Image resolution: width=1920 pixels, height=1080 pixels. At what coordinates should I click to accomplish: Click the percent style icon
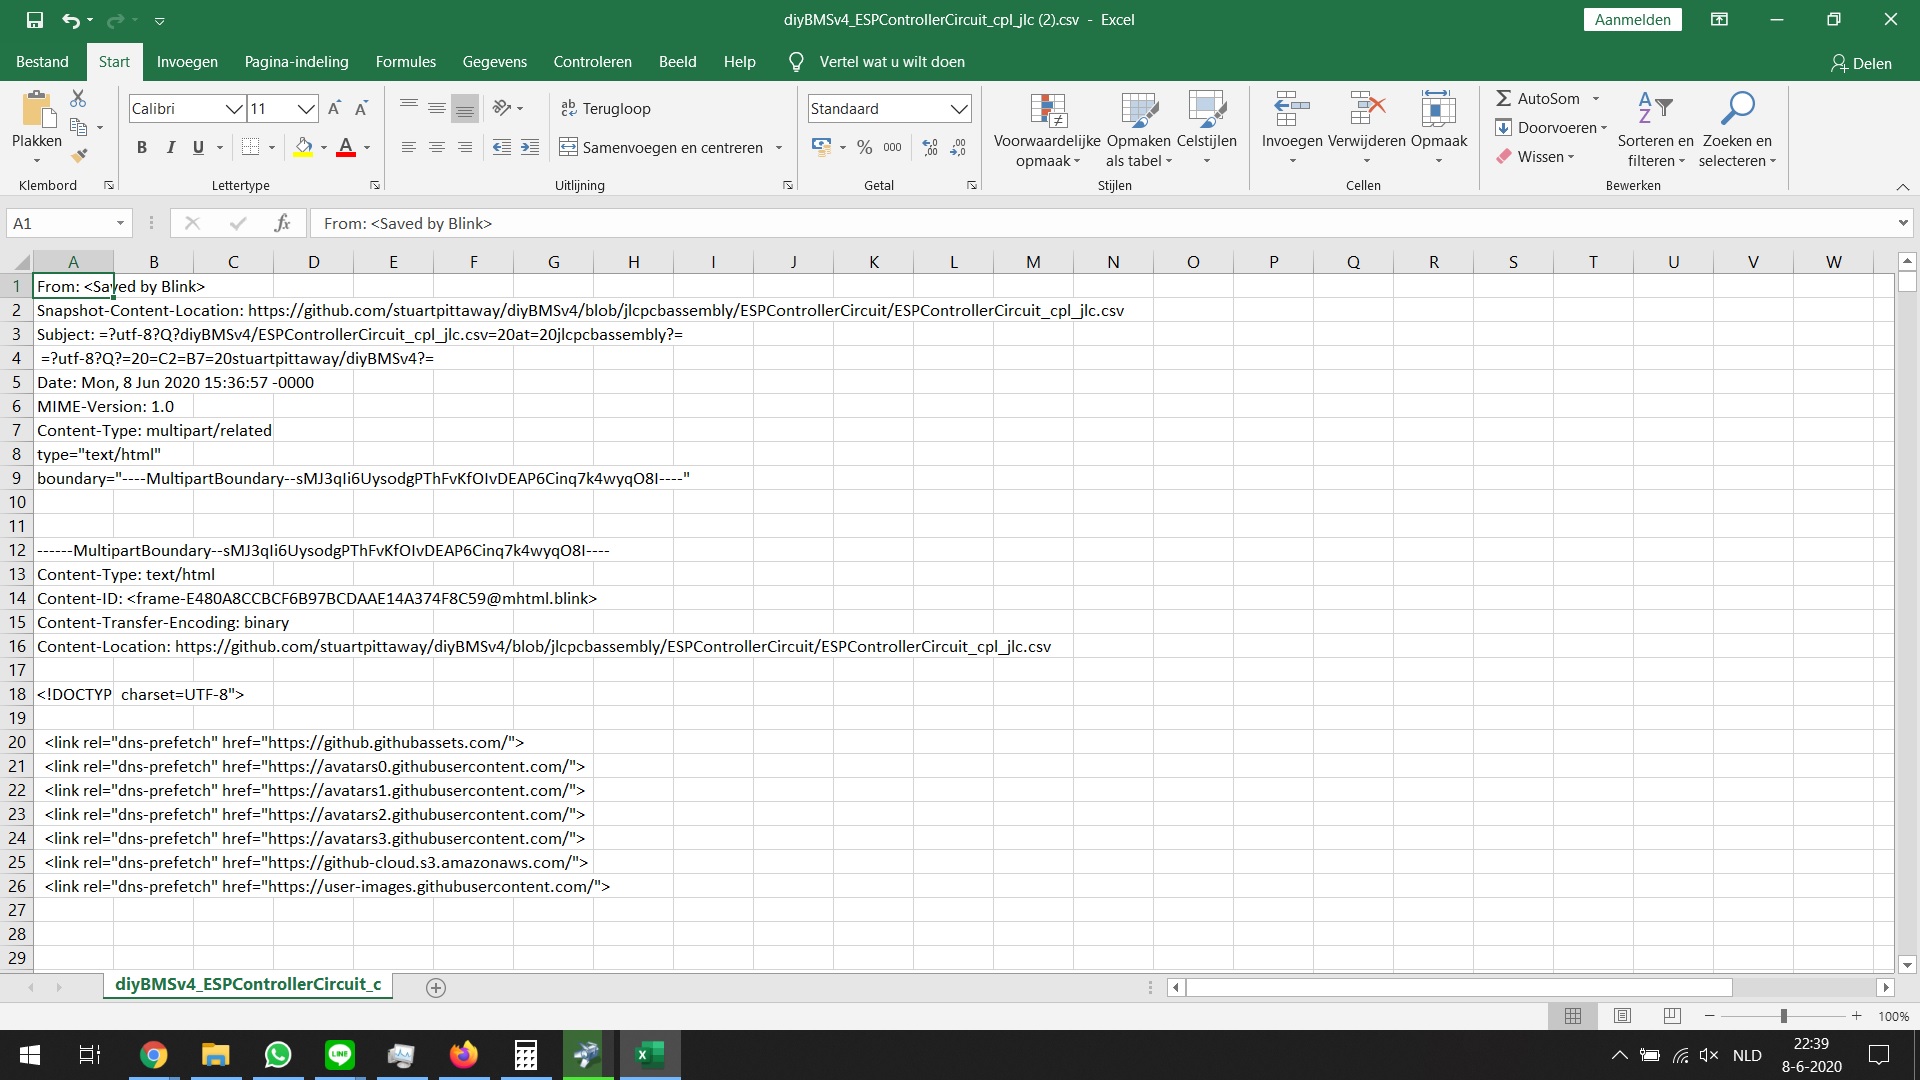[864, 147]
